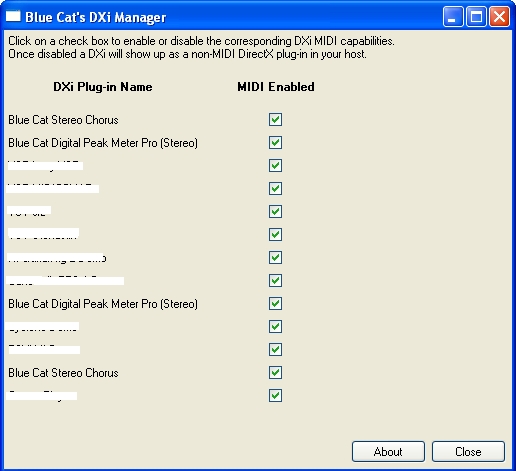
Task: Minimize the DXi Manager window
Action: [x=453, y=16]
